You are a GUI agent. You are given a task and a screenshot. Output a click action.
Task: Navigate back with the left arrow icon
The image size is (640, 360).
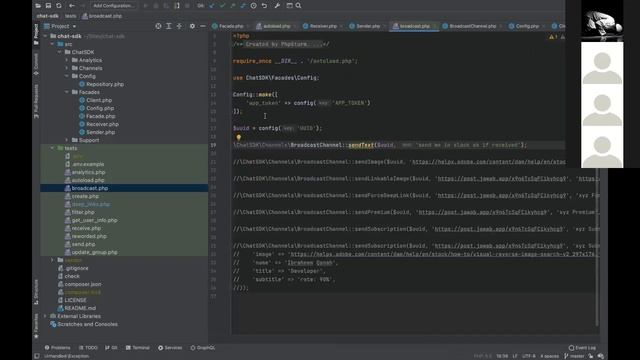[x=72, y=6]
